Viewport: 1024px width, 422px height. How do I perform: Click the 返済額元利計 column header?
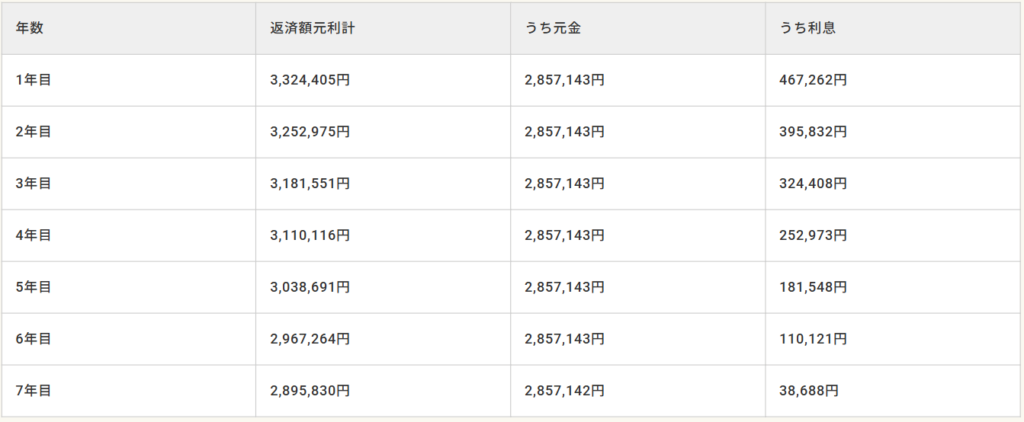(x=313, y=28)
